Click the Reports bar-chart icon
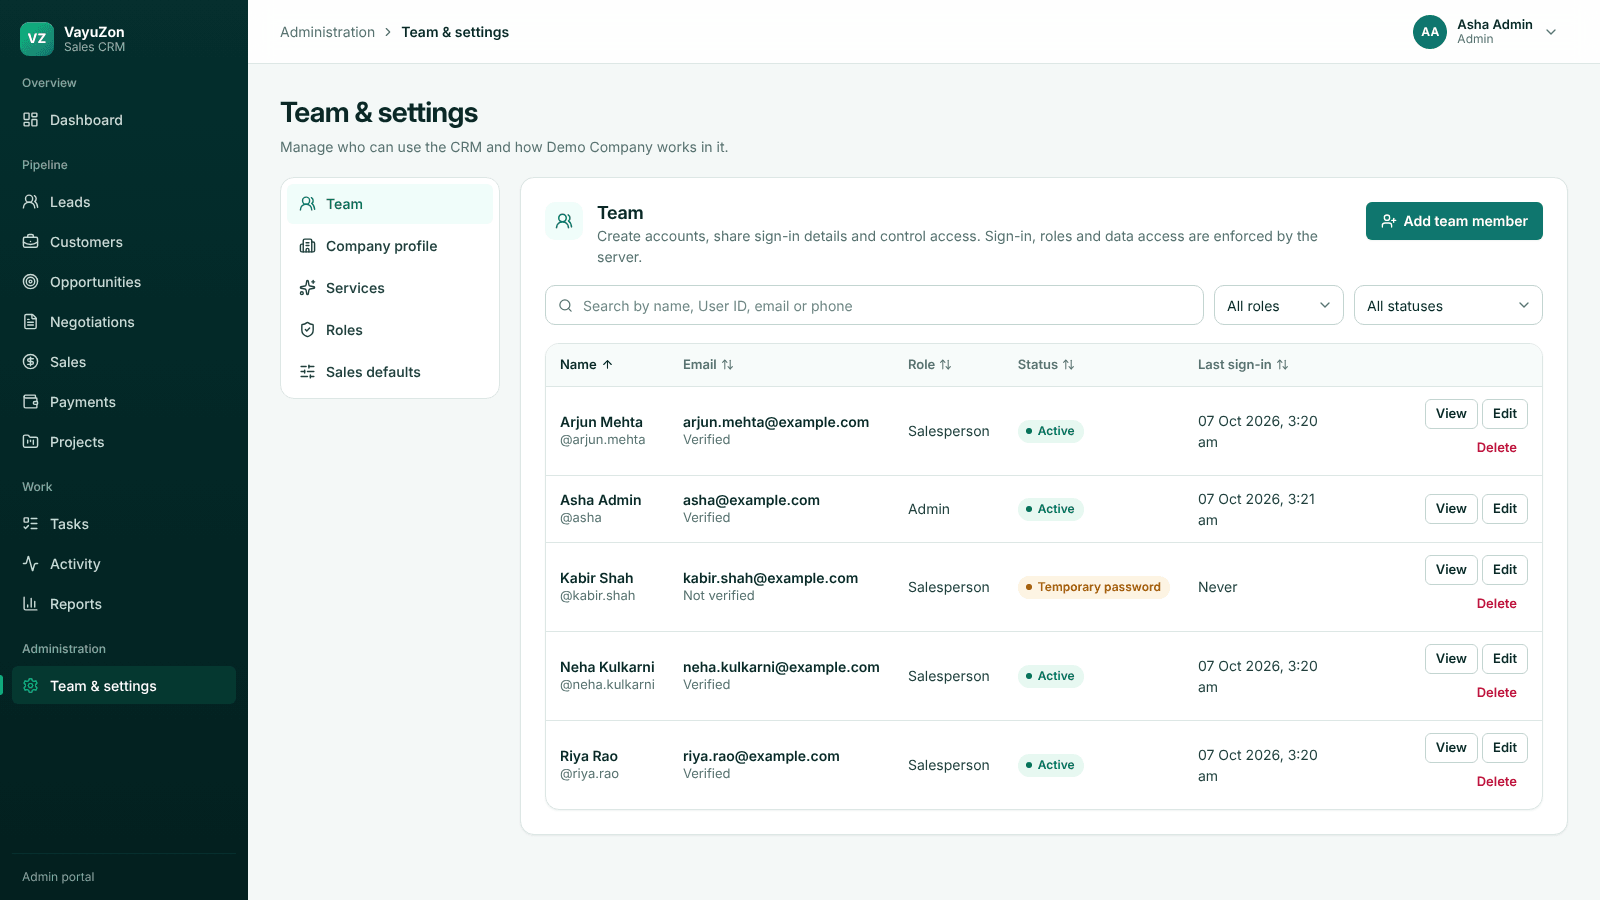1600x900 pixels. (x=30, y=604)
